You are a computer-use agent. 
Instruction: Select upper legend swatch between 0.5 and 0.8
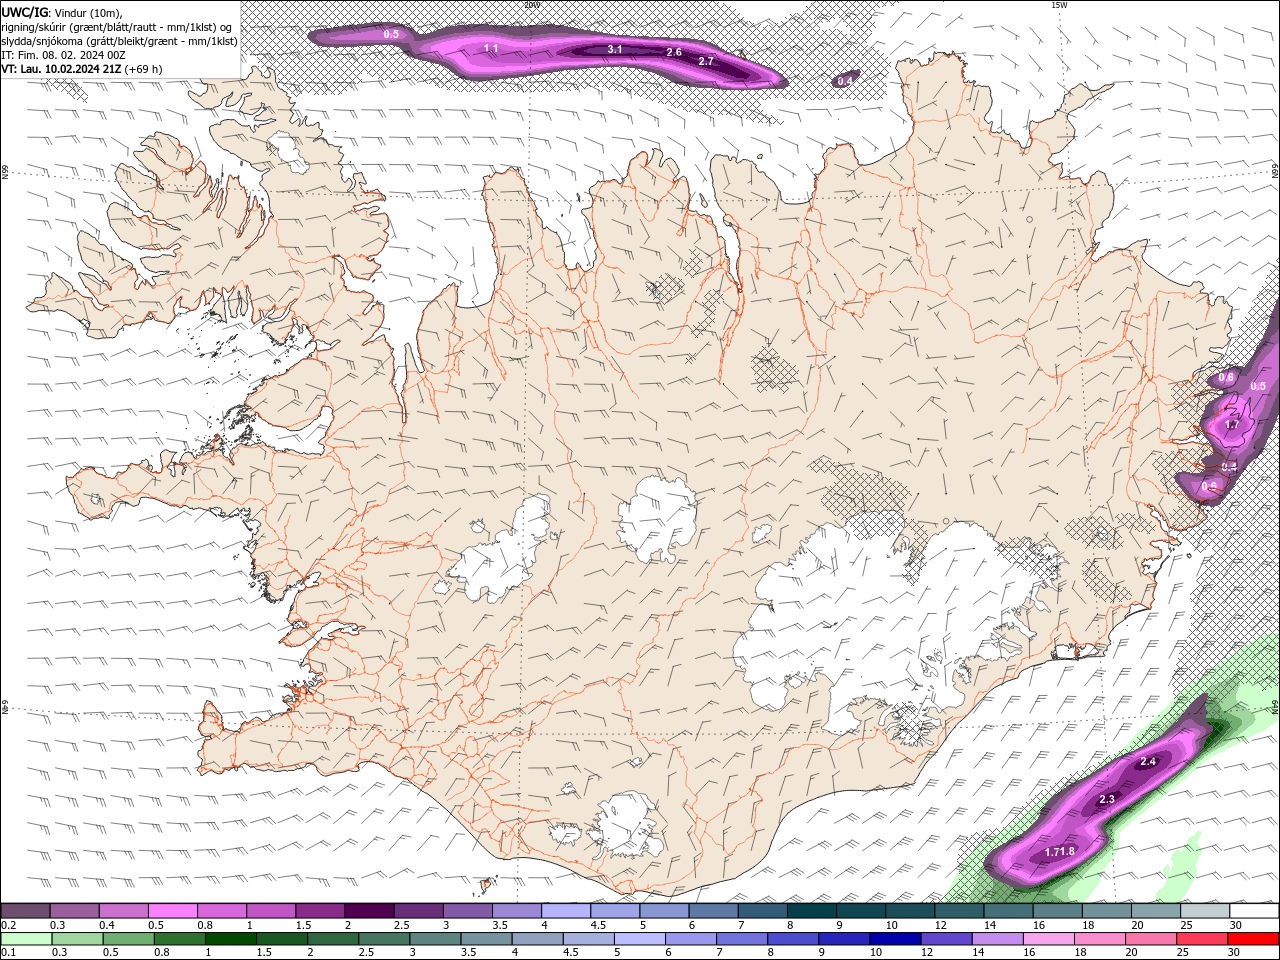(173, 910)
